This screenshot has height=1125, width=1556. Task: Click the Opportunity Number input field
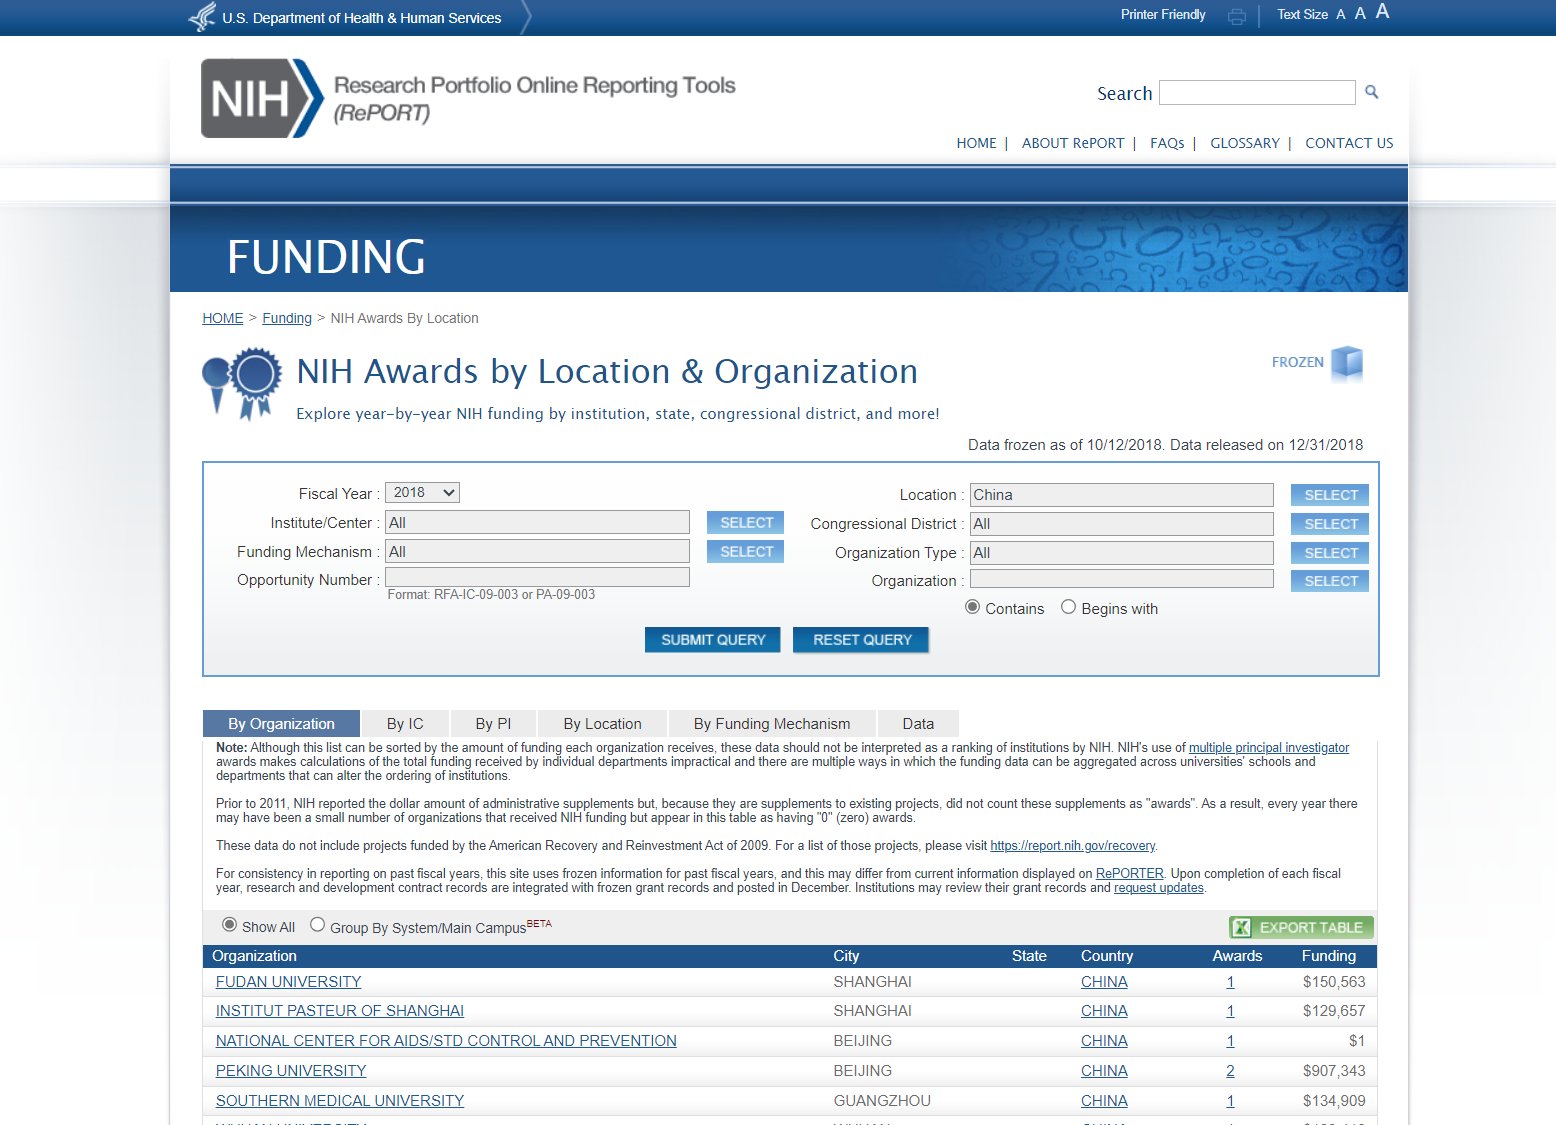pyautogui.click(x=537, y=578)
